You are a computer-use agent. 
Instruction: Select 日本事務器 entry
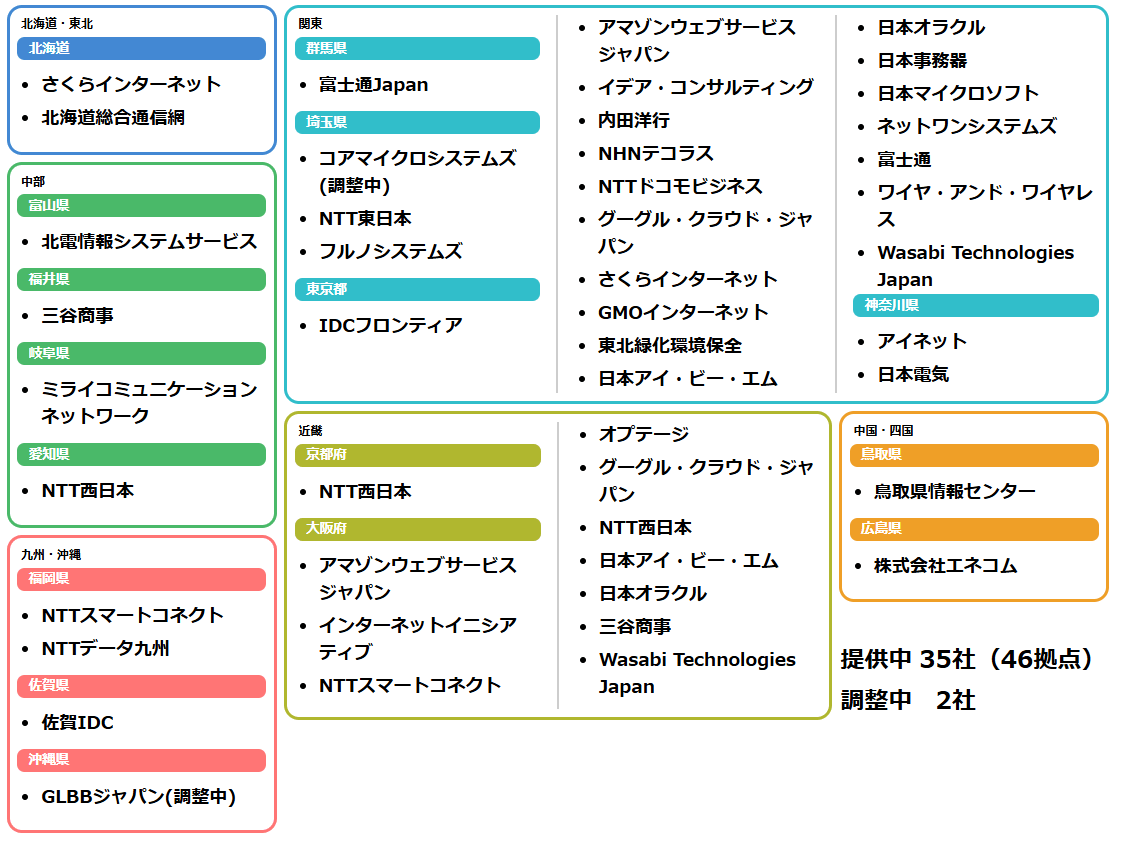922,61
